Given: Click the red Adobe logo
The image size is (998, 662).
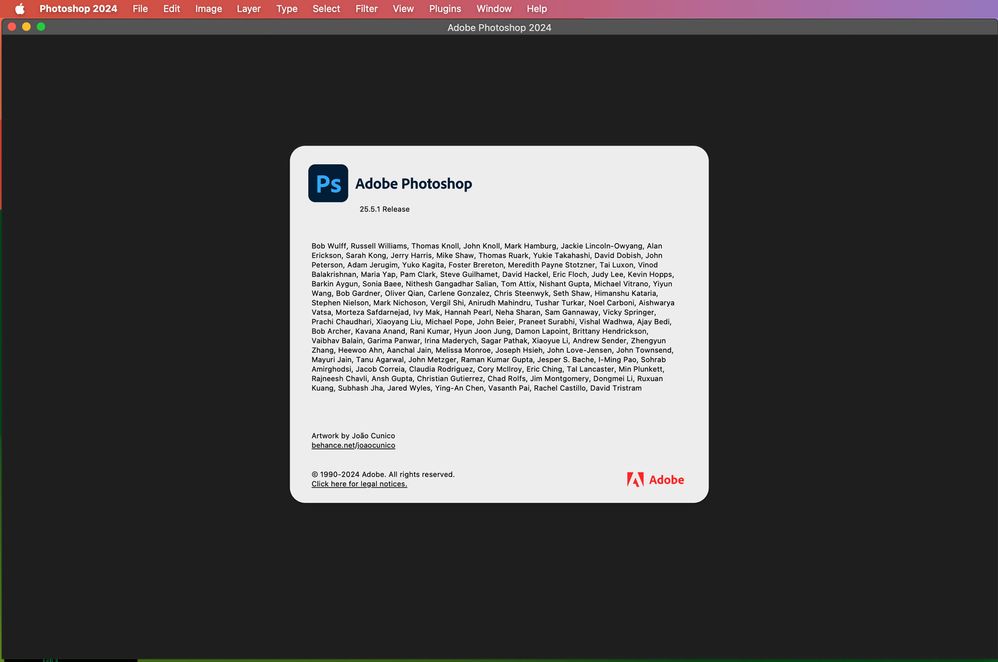Looking at the screenshot, I should [x=655, y=480].
